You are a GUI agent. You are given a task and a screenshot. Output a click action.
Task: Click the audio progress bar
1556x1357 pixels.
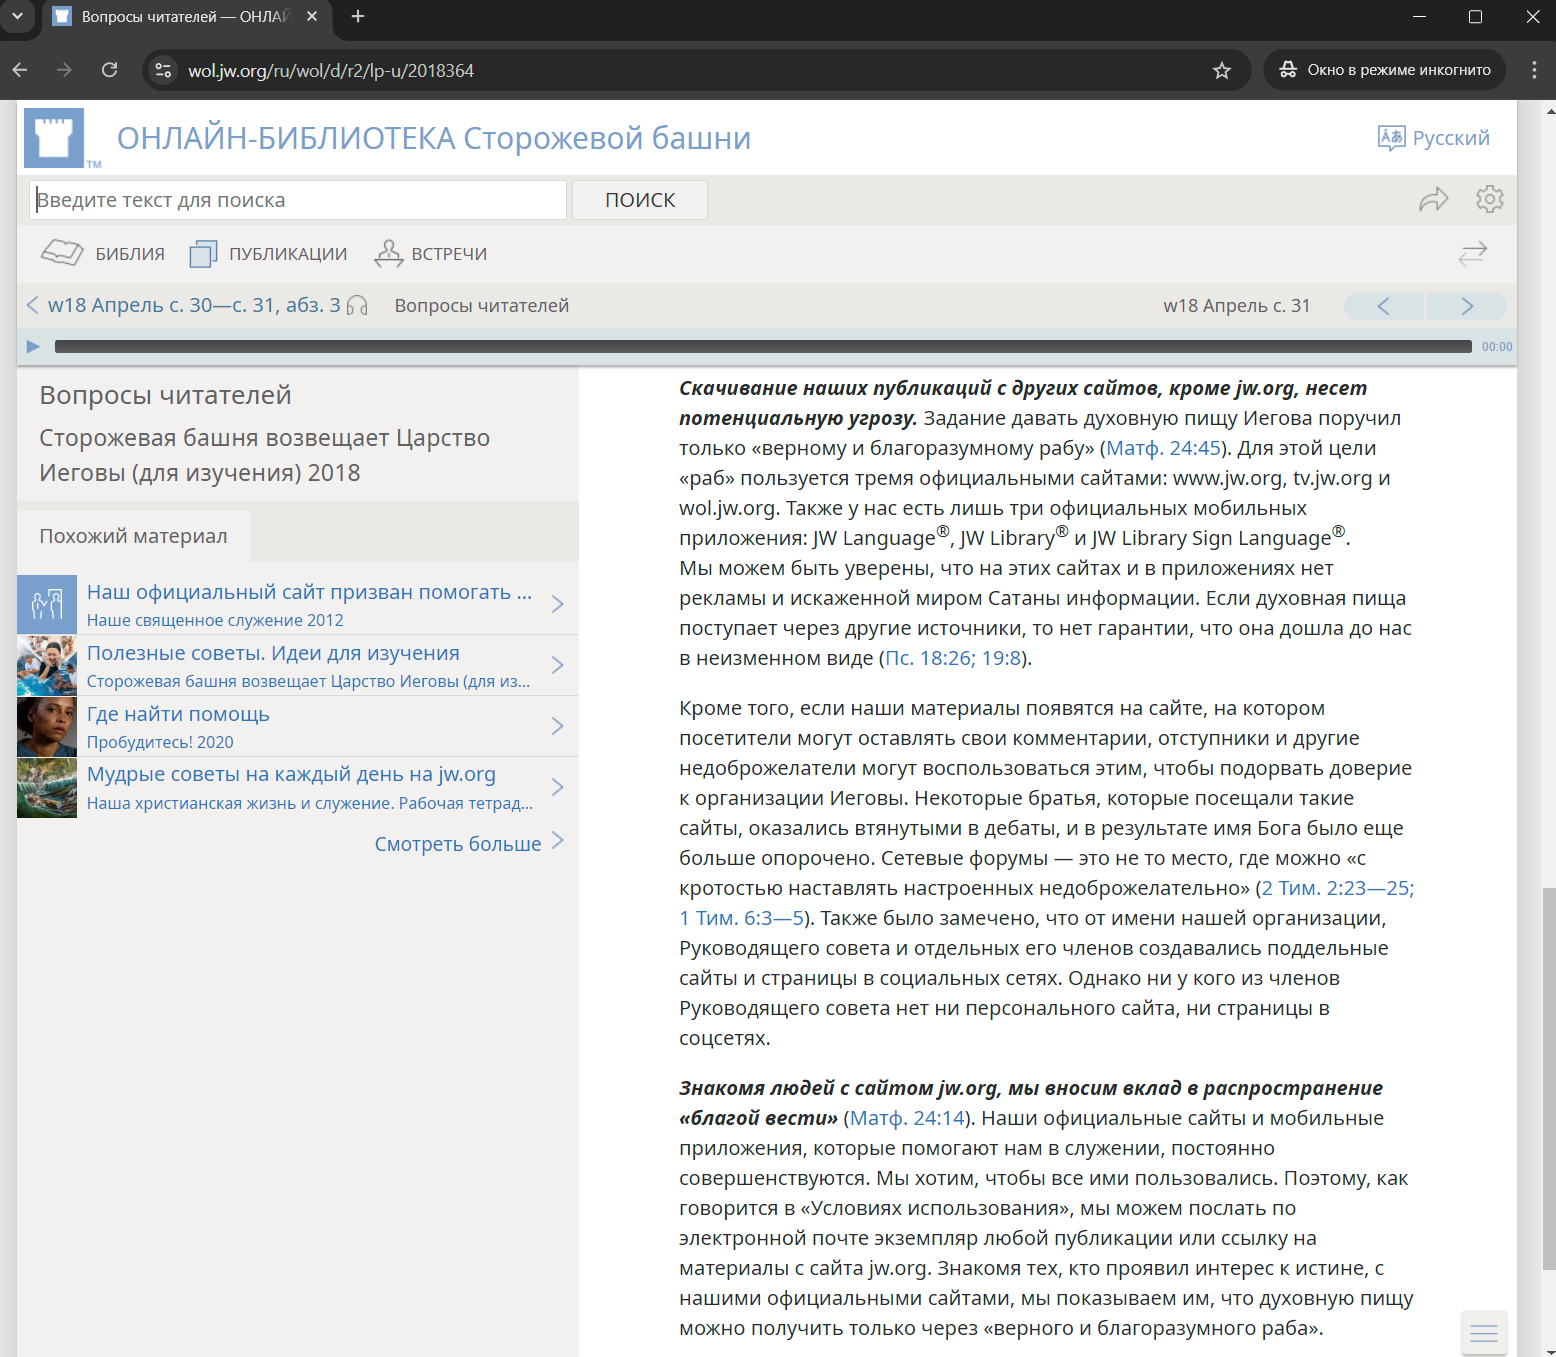pyautogui.click(x=763, y=346)
